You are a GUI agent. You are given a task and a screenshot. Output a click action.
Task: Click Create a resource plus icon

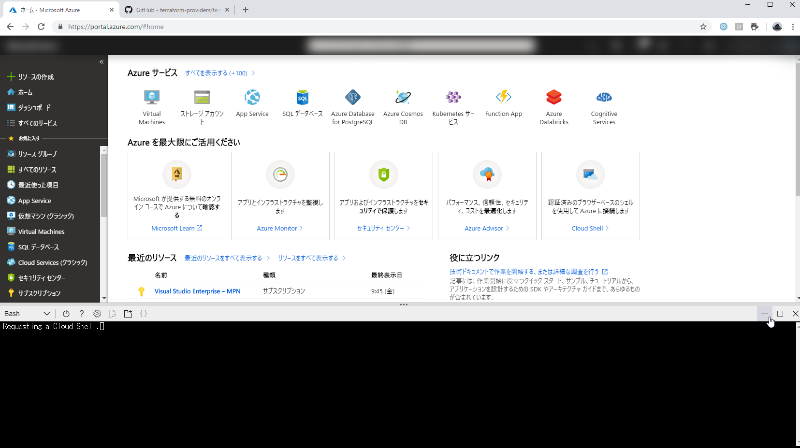11,77
